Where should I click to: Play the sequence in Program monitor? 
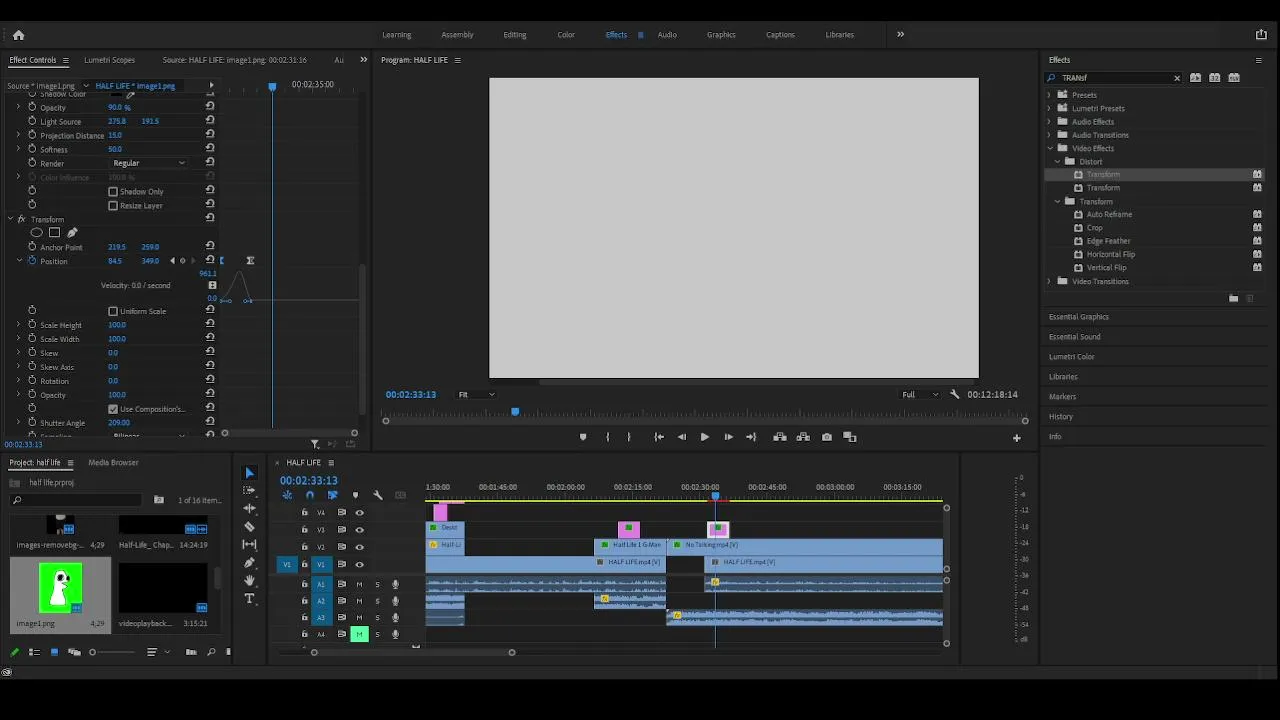(704, 437)
